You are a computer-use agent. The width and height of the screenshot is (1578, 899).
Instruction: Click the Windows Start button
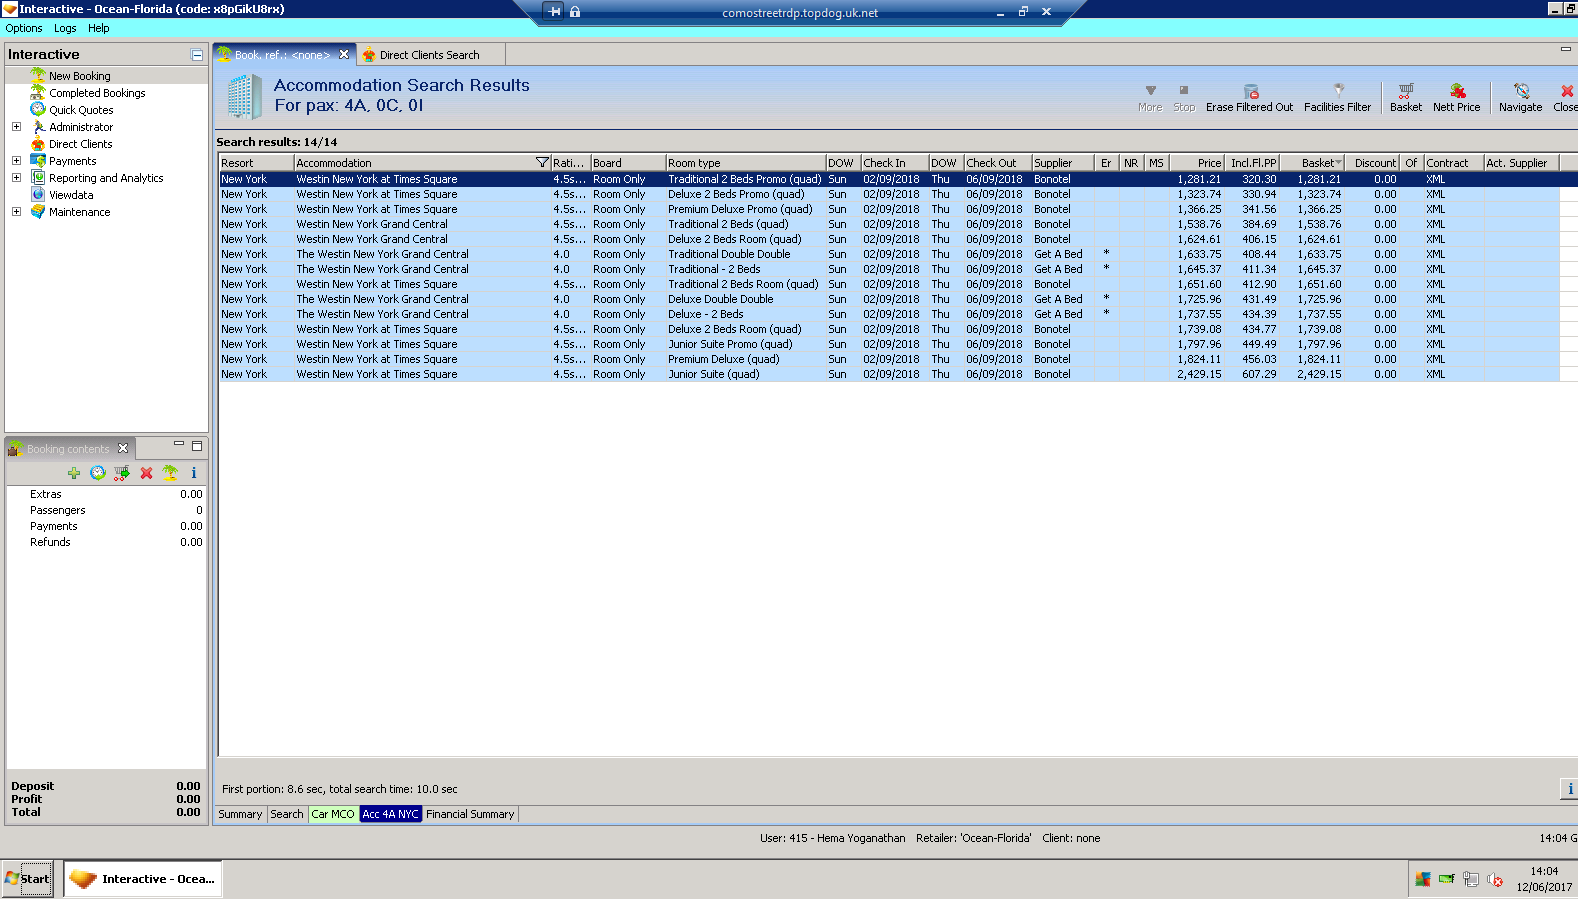pyautogui.click(x=27, y=879)
